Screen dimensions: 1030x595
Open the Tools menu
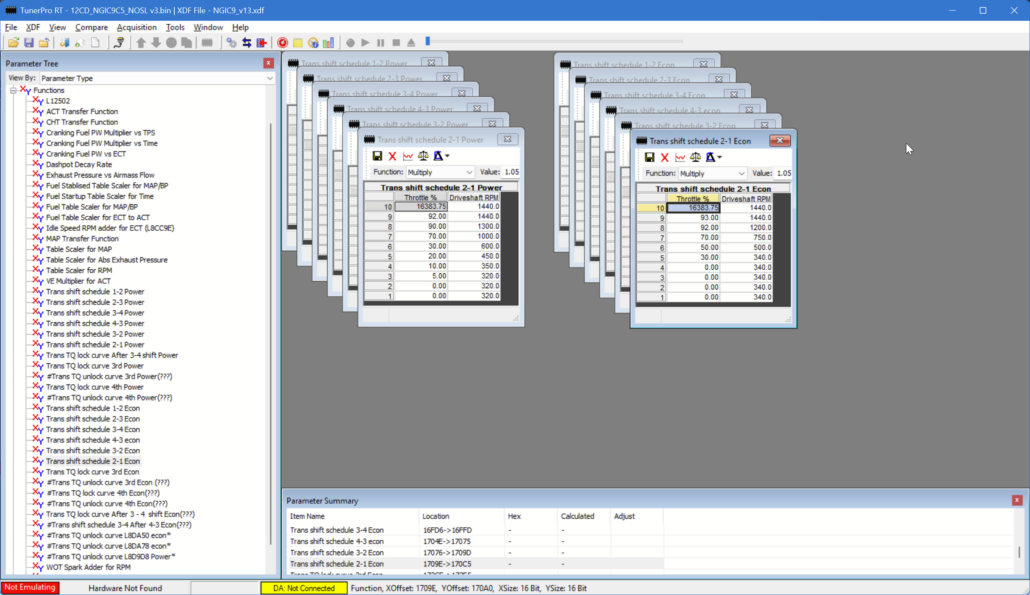click(175, 28)
